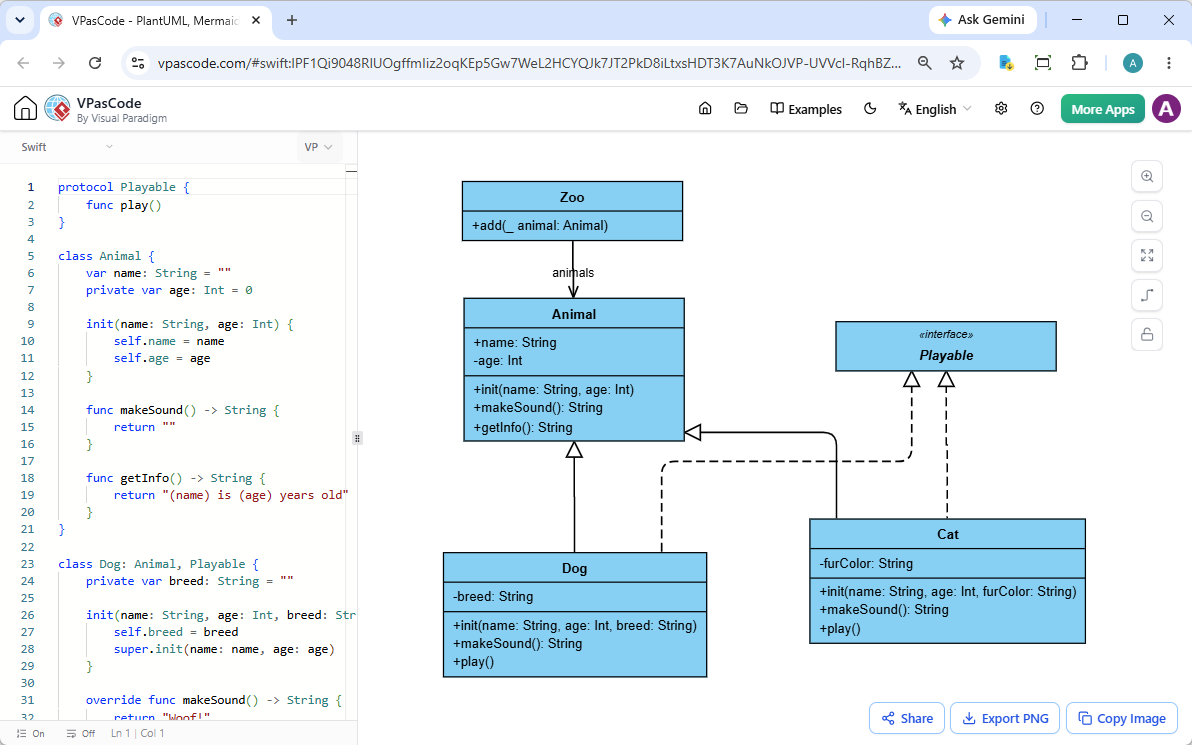The height and width of the screenshot is (745, 1192).
Task: Select the Zoo class box header
Action: point(572,197)
